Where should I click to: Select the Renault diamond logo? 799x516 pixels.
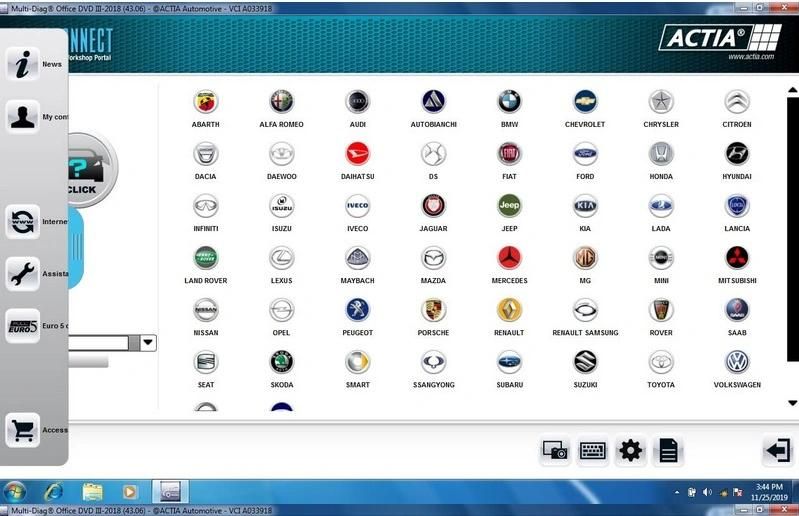tap(509, 310)
